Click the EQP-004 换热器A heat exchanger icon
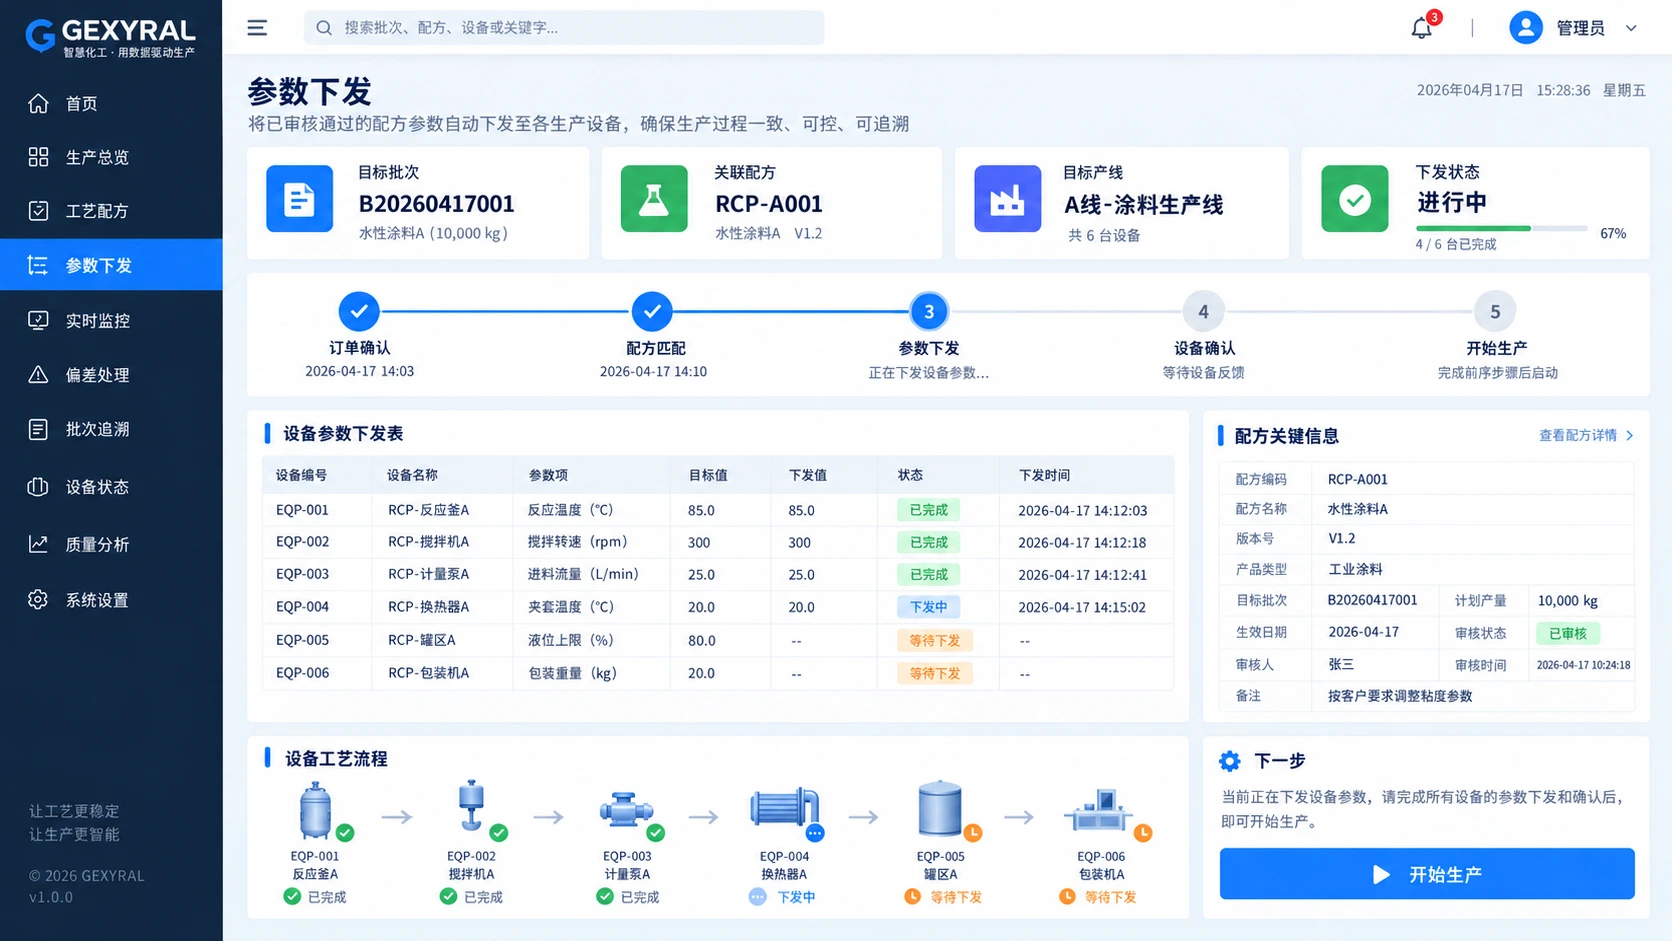This screenshot has height=941, width=1672. (x=784, y=808)
